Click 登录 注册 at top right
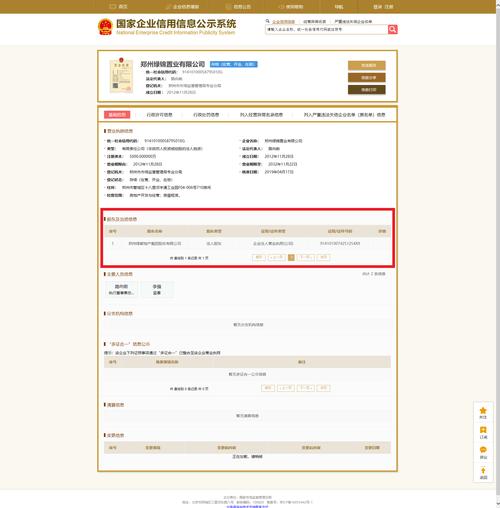This screenshot has height=508, width=500. (x=383, y=7)
